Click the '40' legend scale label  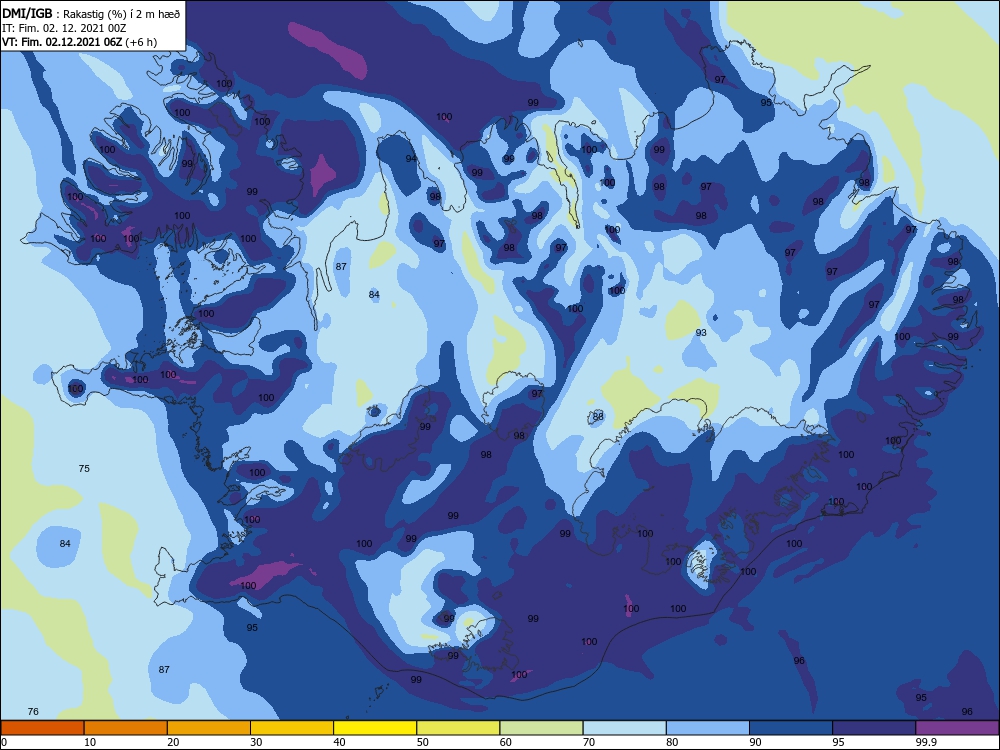click(339, 742)
